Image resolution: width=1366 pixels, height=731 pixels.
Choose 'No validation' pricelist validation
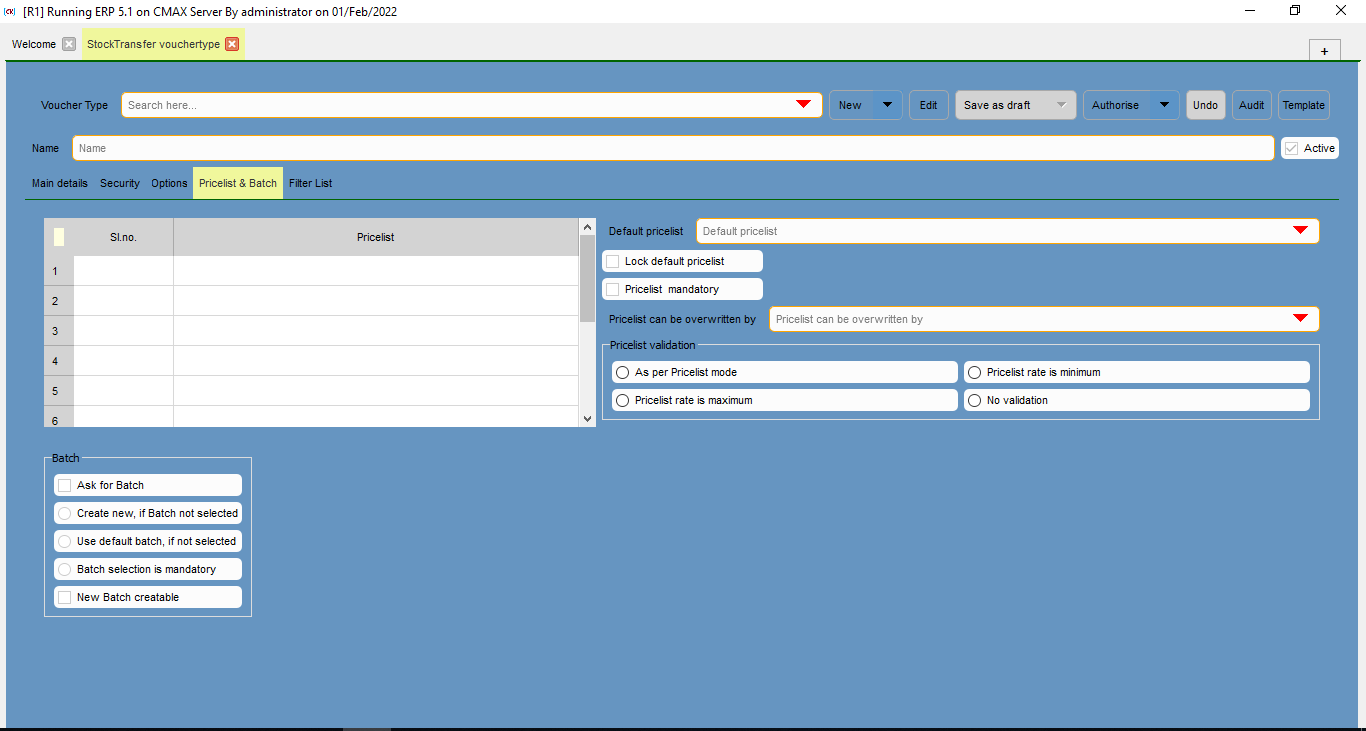point(974,399)
